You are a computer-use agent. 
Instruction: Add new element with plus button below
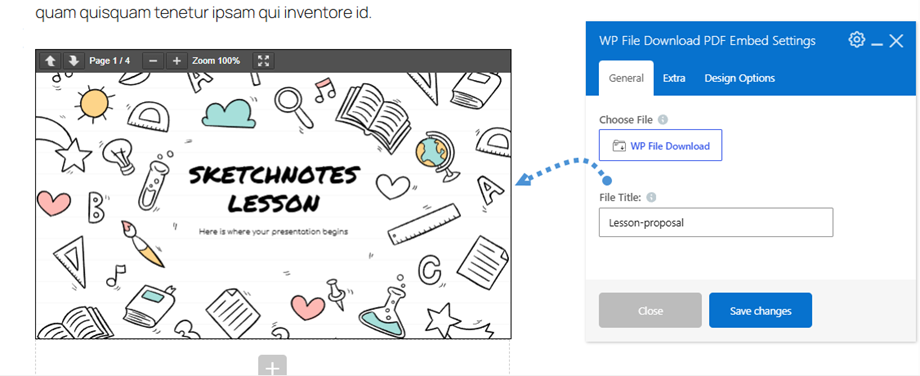(272, 365)
